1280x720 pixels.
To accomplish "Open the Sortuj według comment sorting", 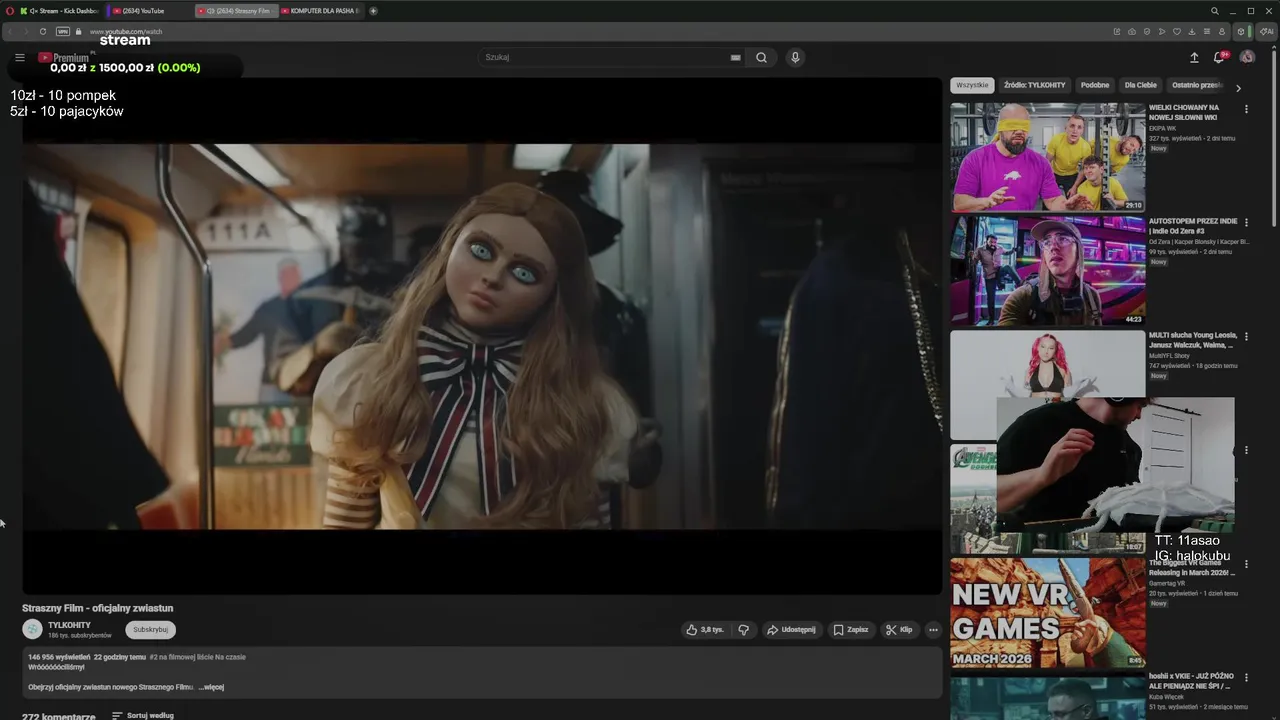I will [143, 716].
